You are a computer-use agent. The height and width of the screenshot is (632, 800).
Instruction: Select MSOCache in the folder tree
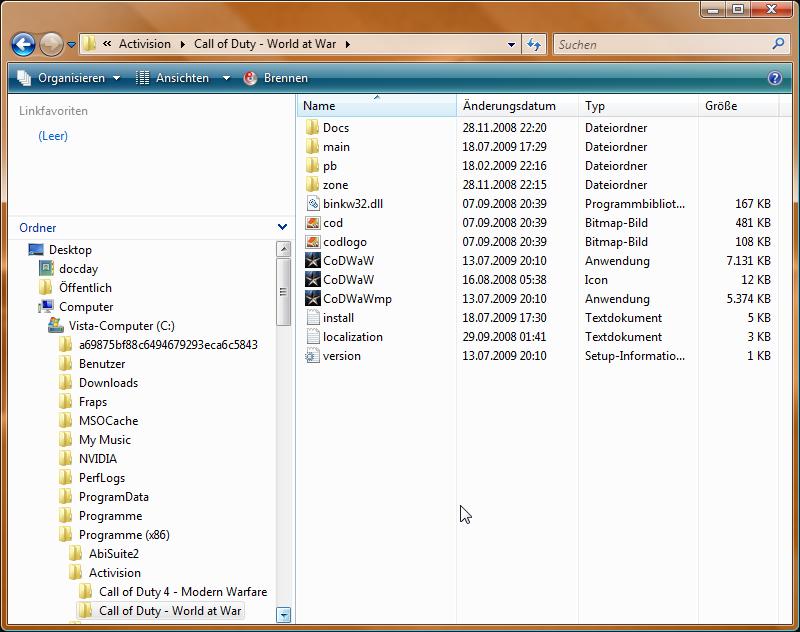(108, 421)
